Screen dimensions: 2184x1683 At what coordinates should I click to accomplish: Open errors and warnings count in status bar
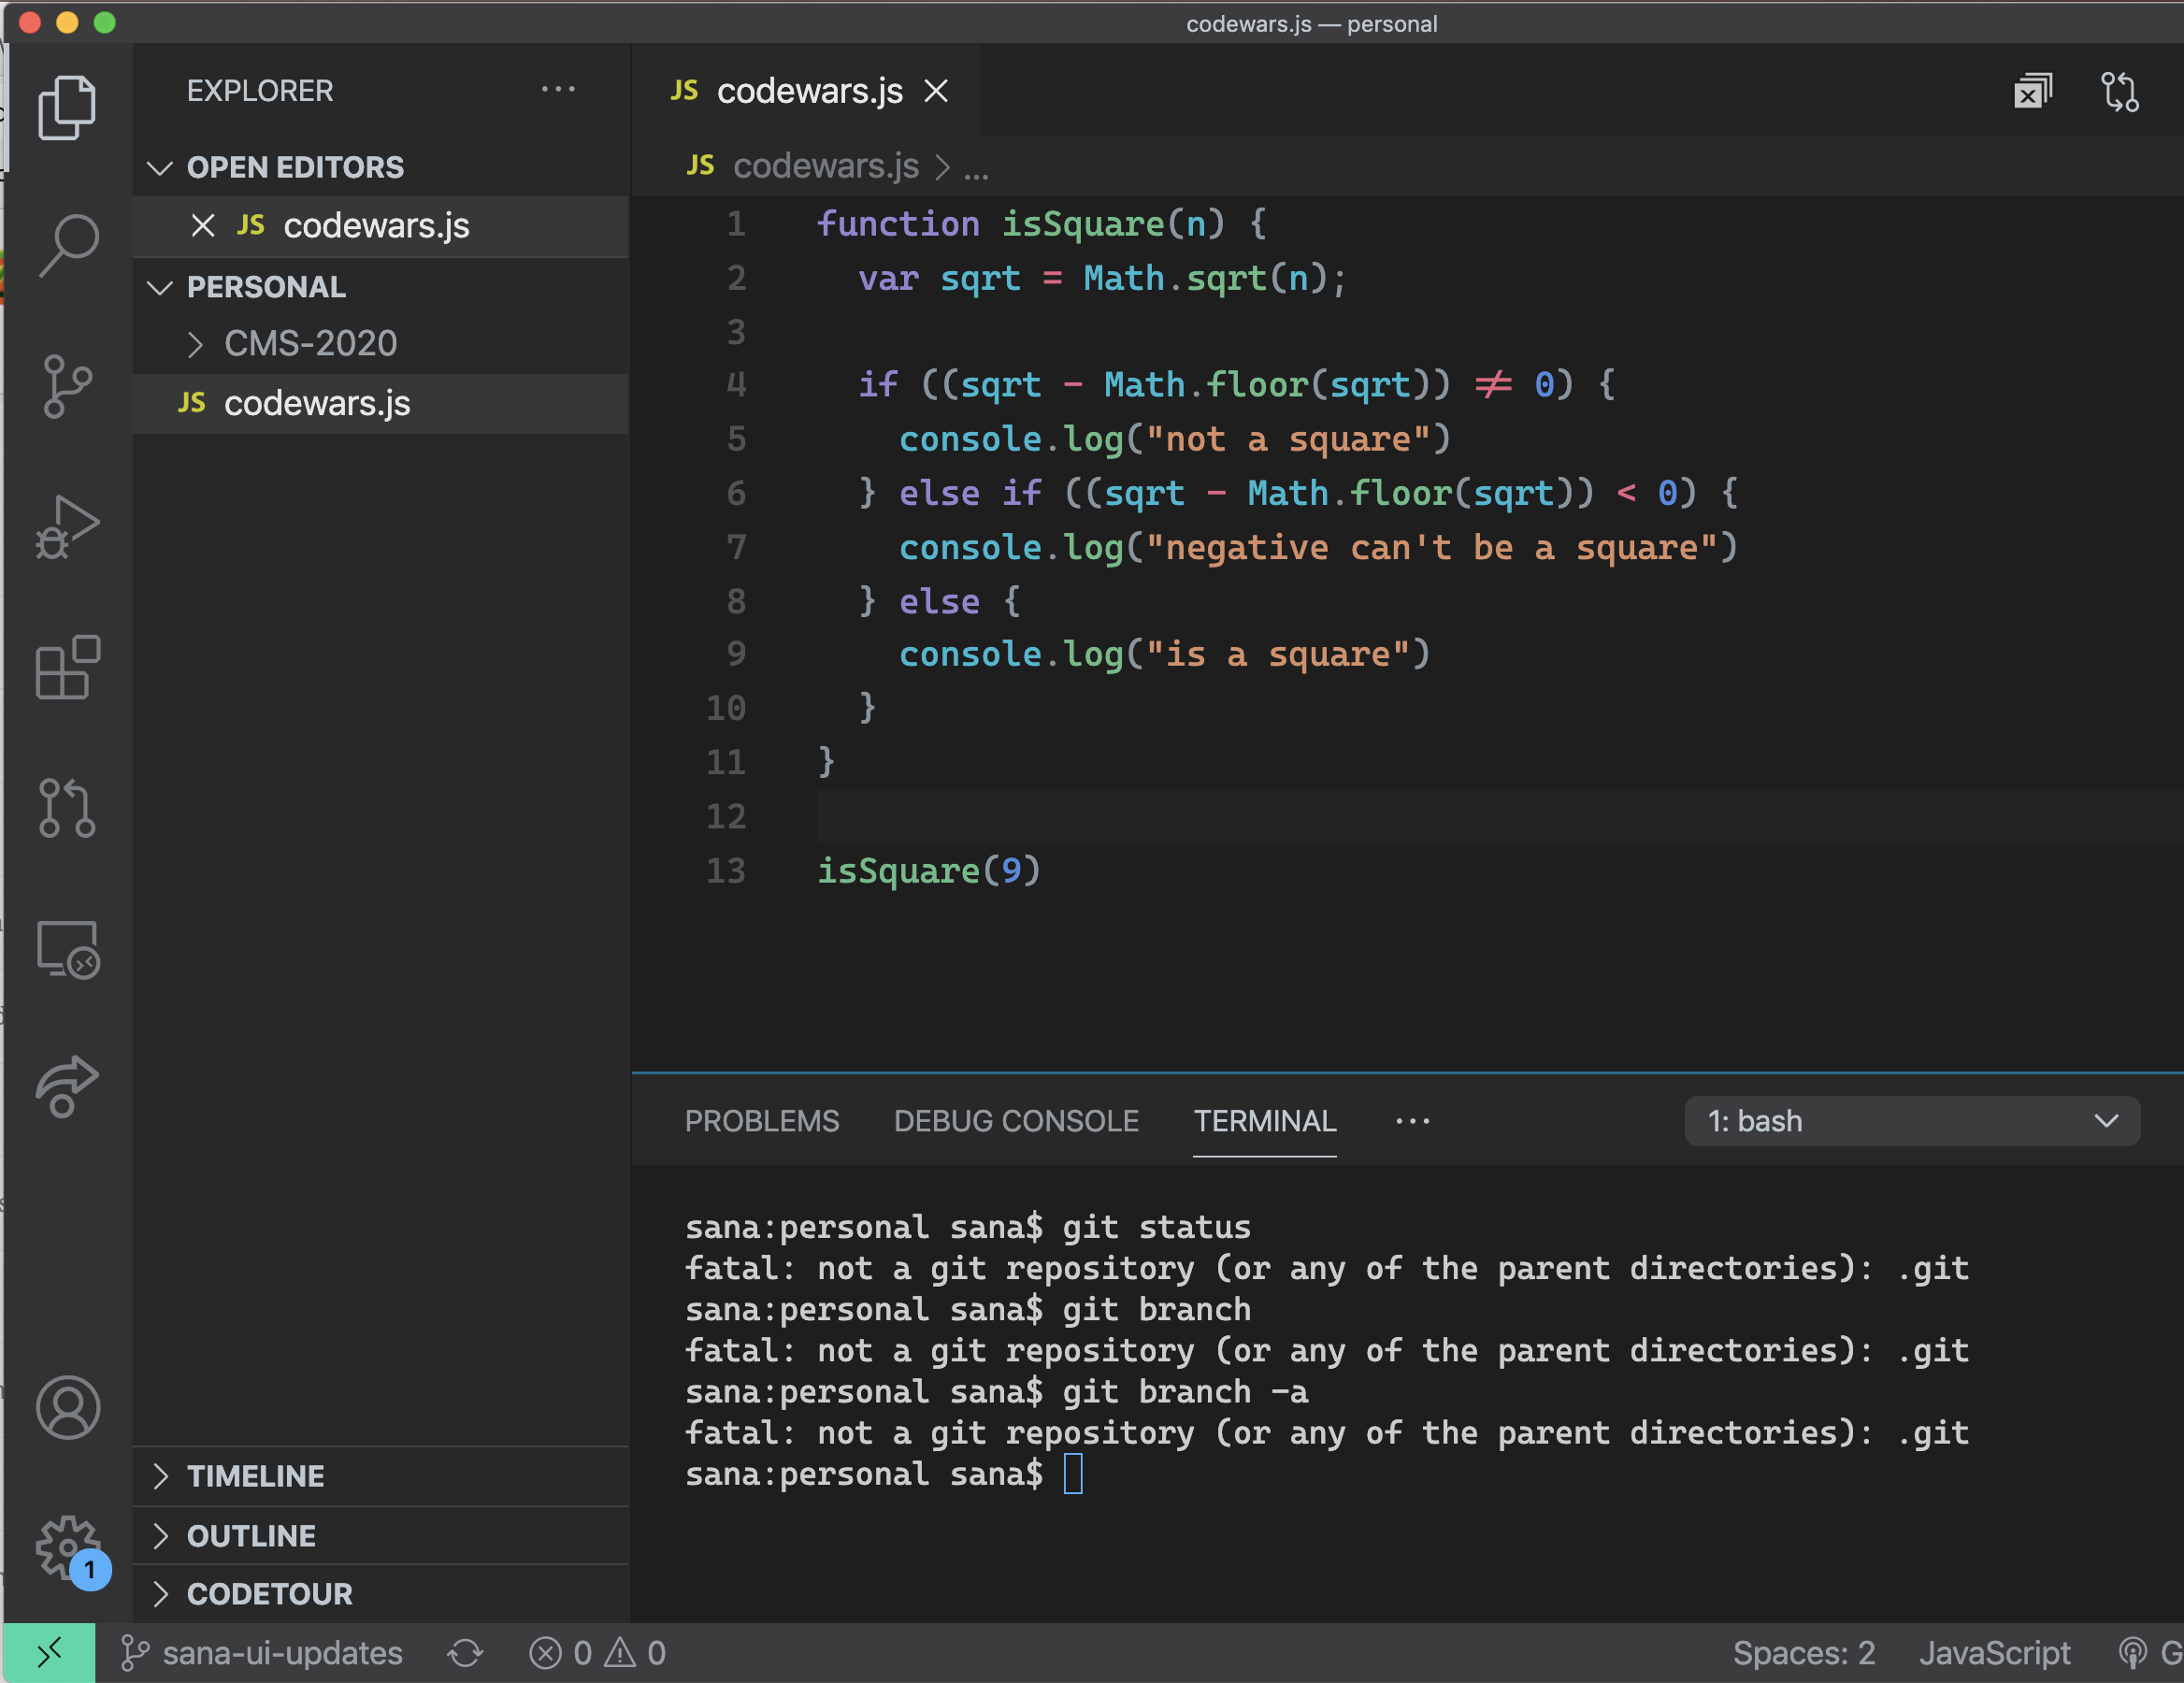pos(597,1653)
